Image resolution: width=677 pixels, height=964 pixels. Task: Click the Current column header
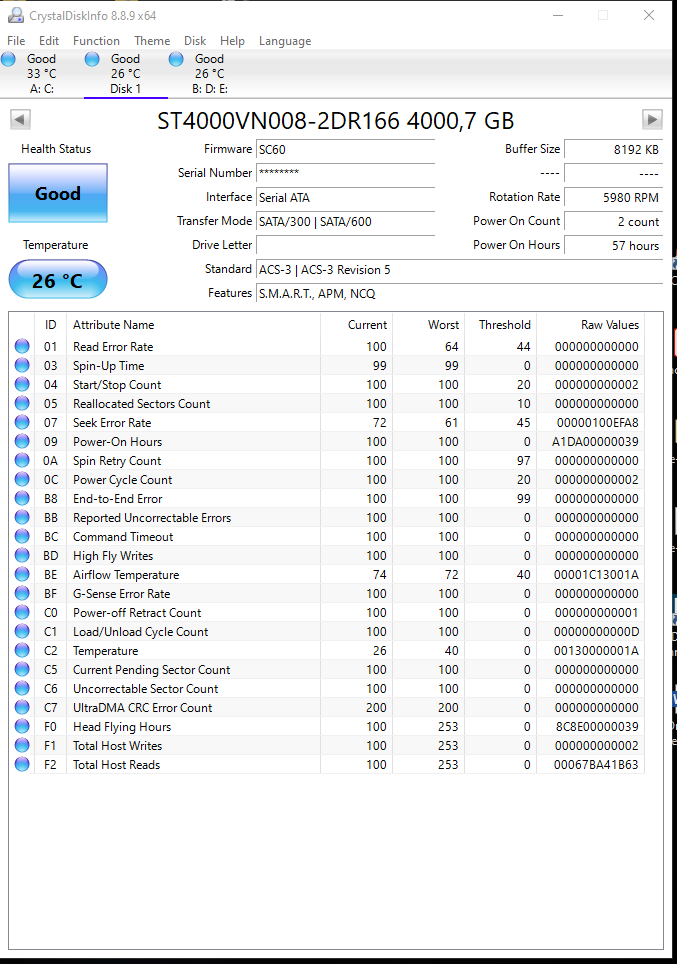(x=357, y=325)
